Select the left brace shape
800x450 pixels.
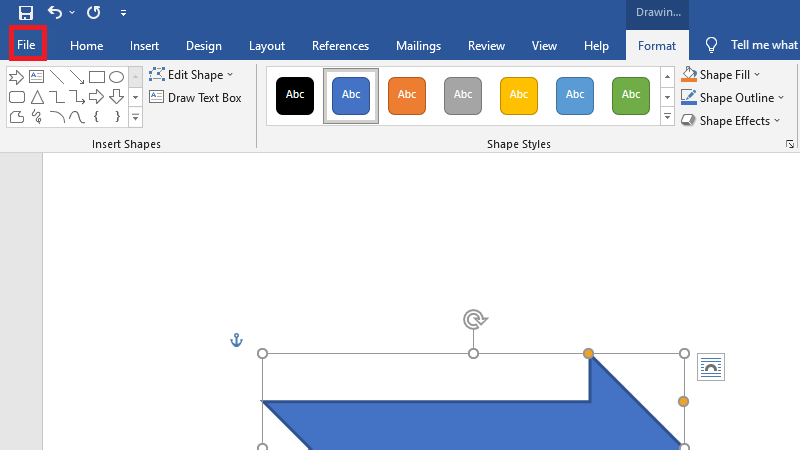click(96, 117)
